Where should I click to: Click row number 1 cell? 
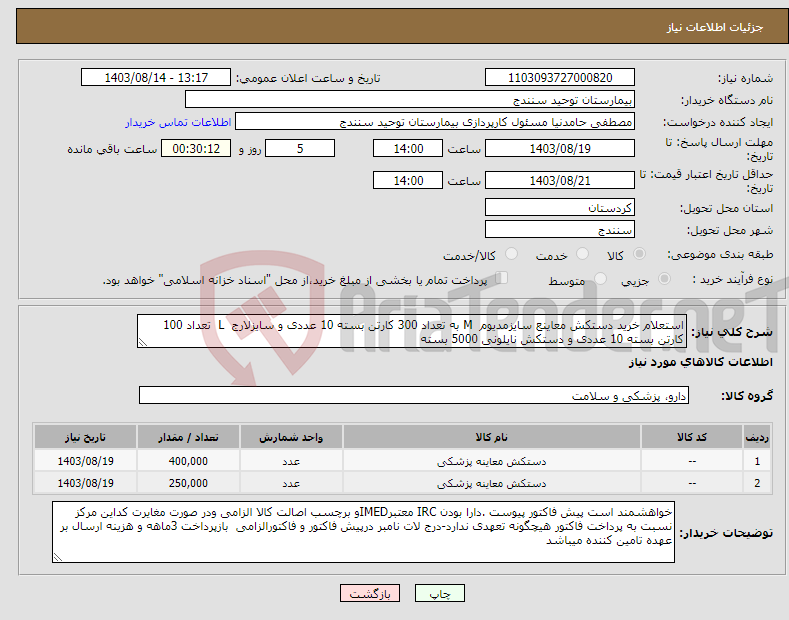point(757,461)
